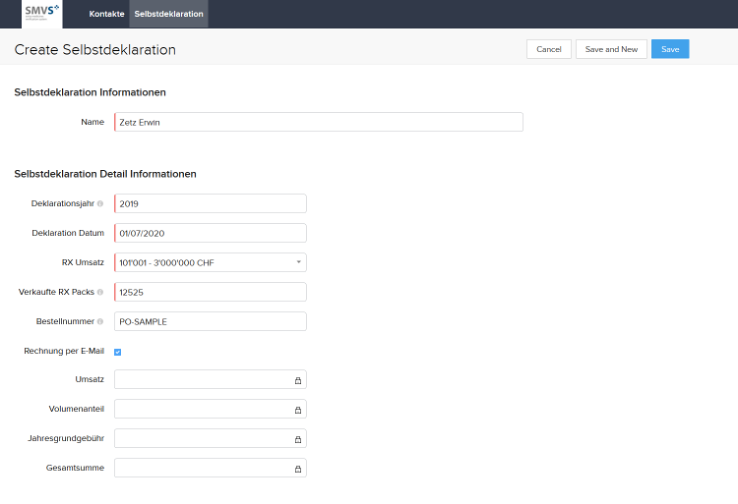Click the Deklarationsjahr info icon

100,204
